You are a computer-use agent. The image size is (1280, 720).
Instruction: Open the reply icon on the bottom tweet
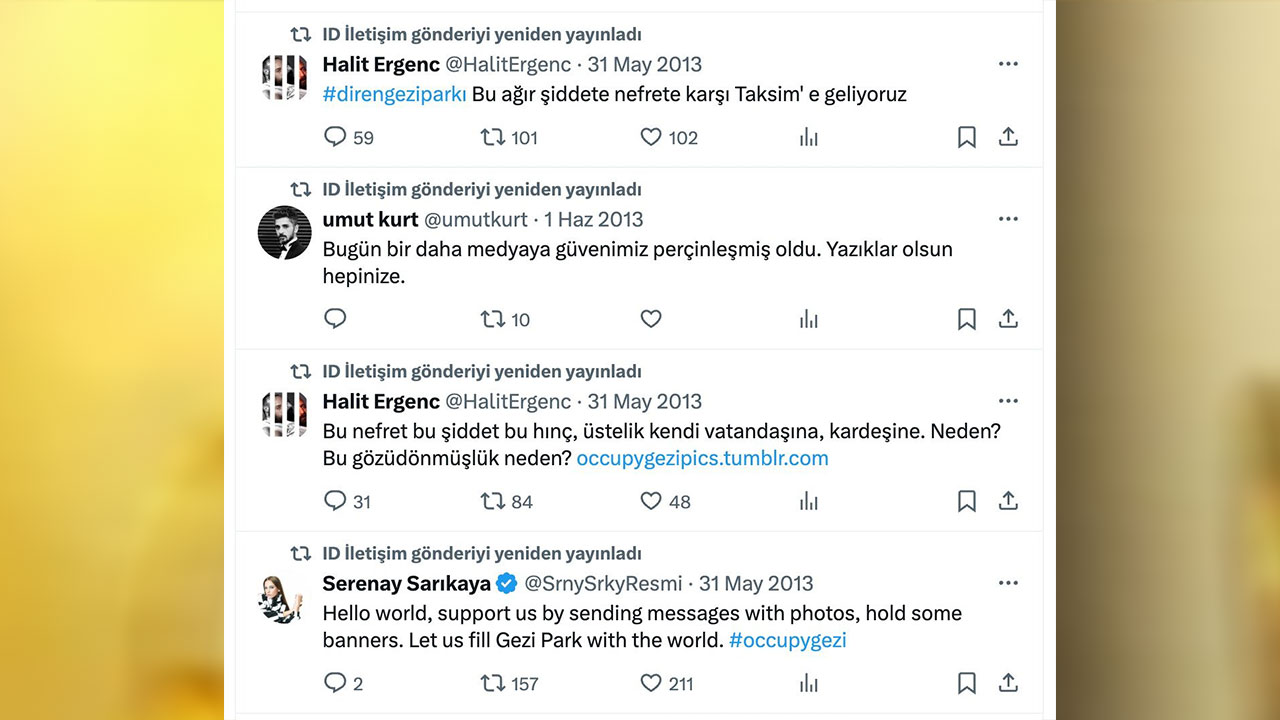point(335,683)
